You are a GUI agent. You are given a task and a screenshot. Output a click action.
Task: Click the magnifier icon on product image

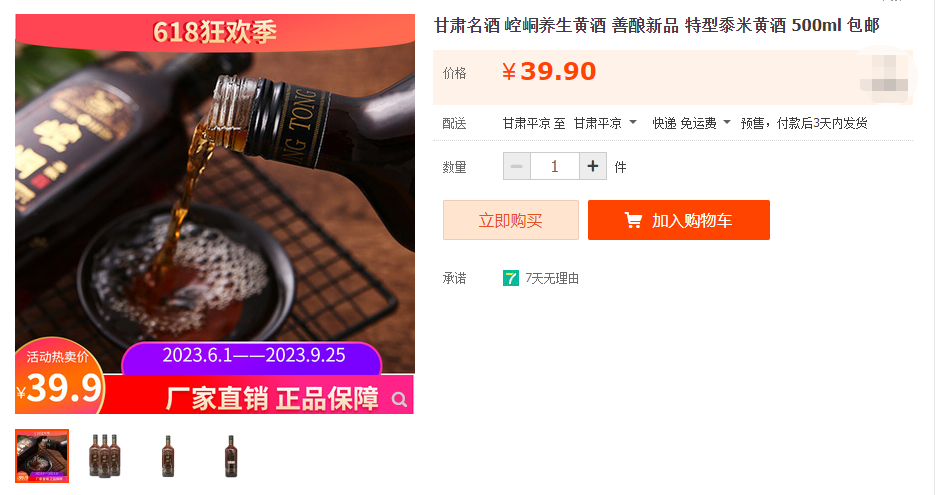(399, 399)
